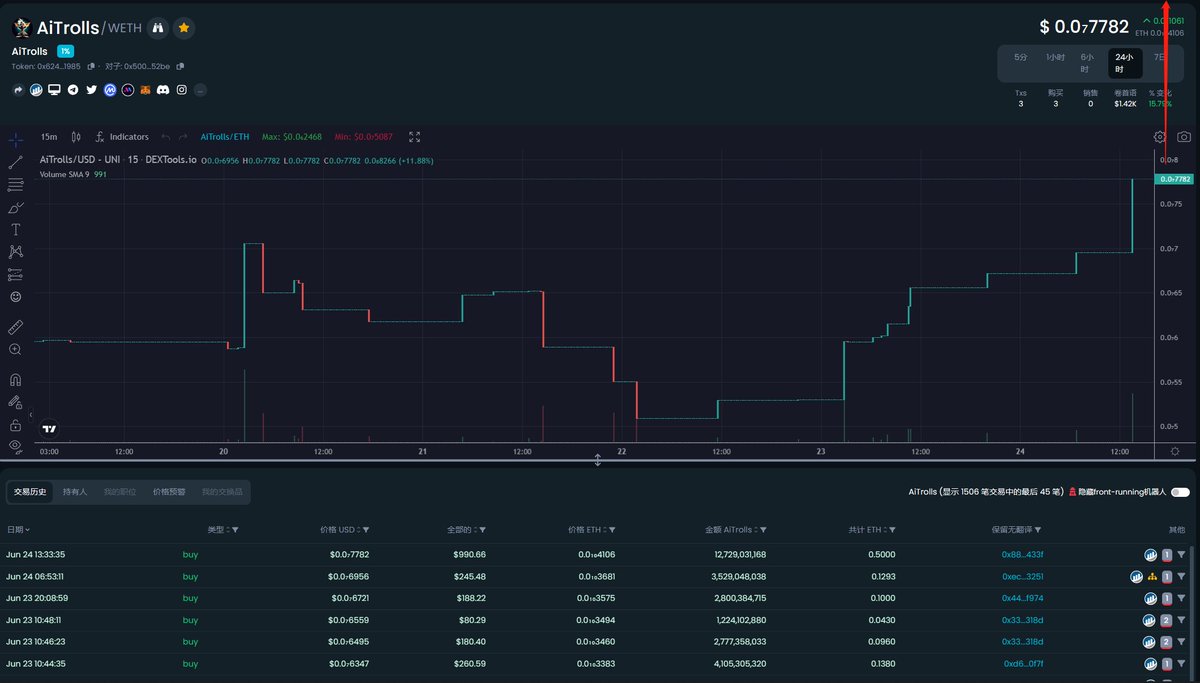
Task: Open the 金额 AiTrolls column filter
Action: click(763, 530)
